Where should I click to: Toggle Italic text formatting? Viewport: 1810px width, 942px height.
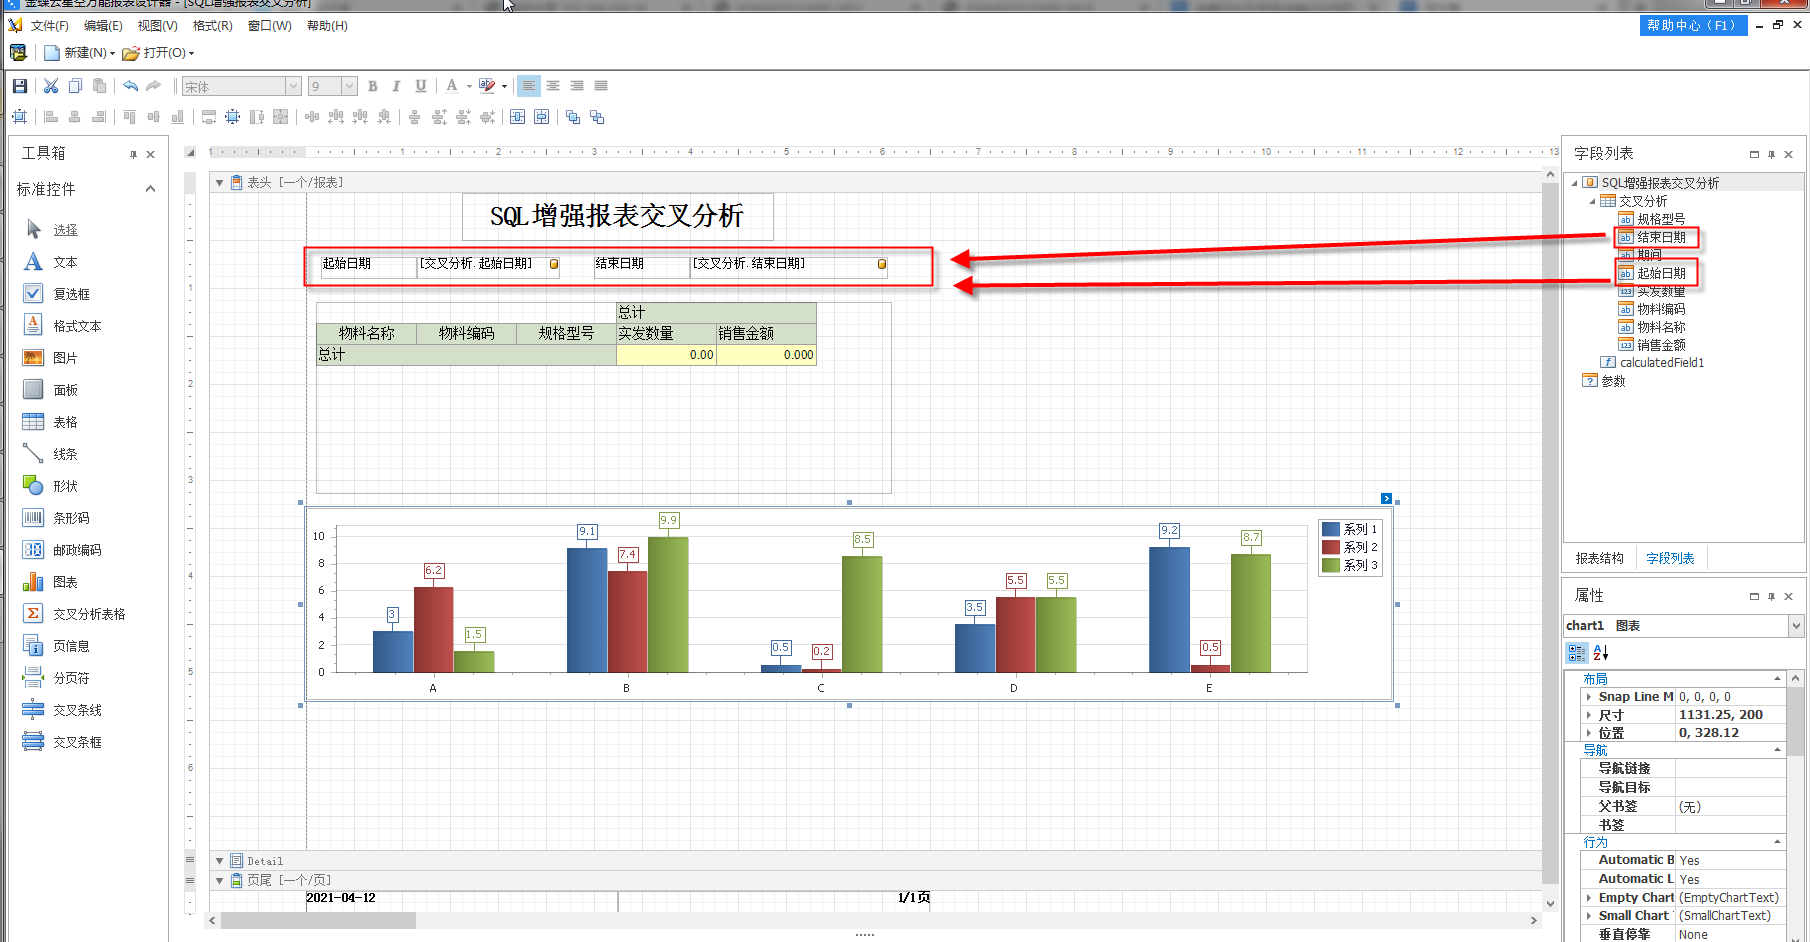396,86
